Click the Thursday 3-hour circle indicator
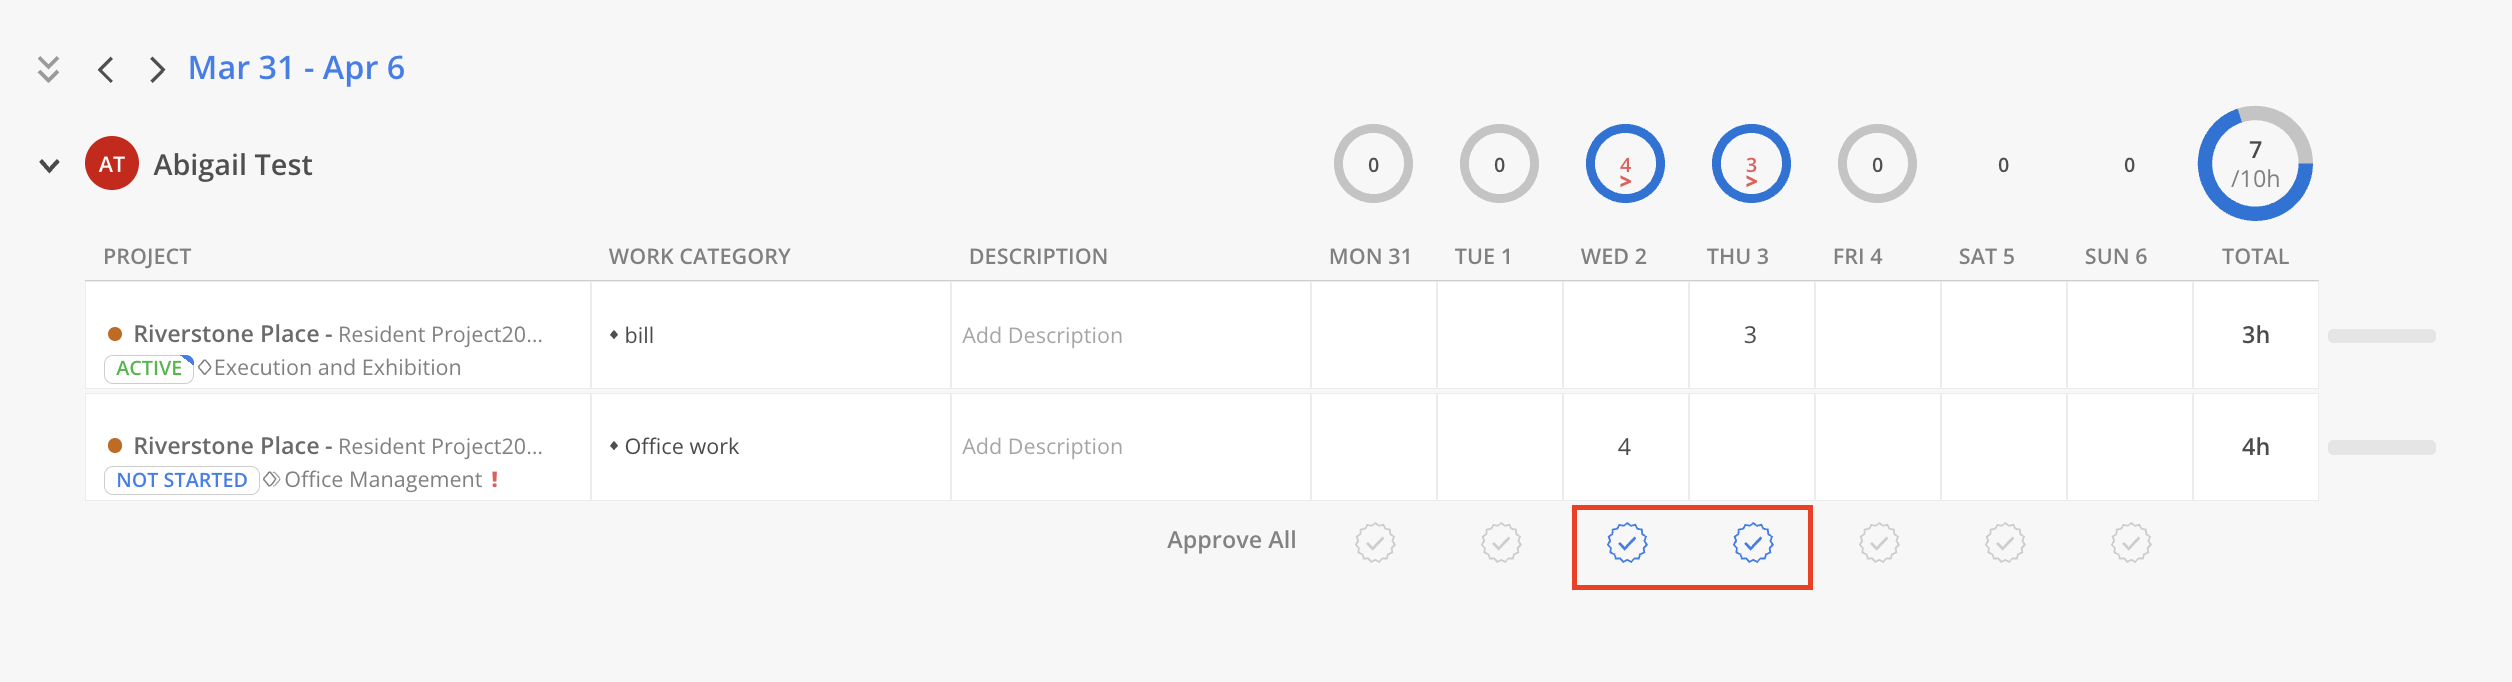Image resolution: width=2512 pixels, height=682 pixels. pyautogui.click(x=1751, y=164)
